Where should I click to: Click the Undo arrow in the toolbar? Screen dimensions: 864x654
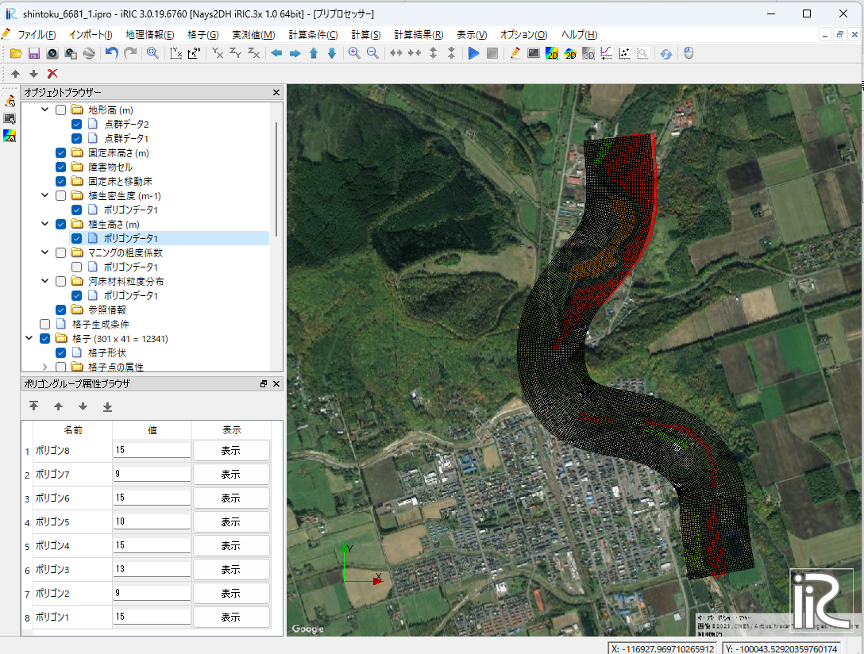[112, 53]
